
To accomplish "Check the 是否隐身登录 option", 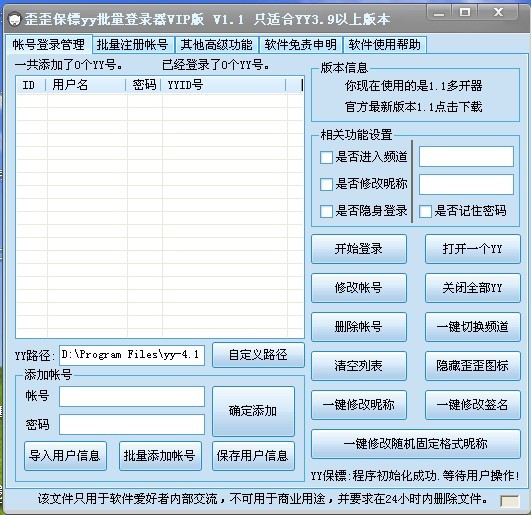I will click(326, 211).
